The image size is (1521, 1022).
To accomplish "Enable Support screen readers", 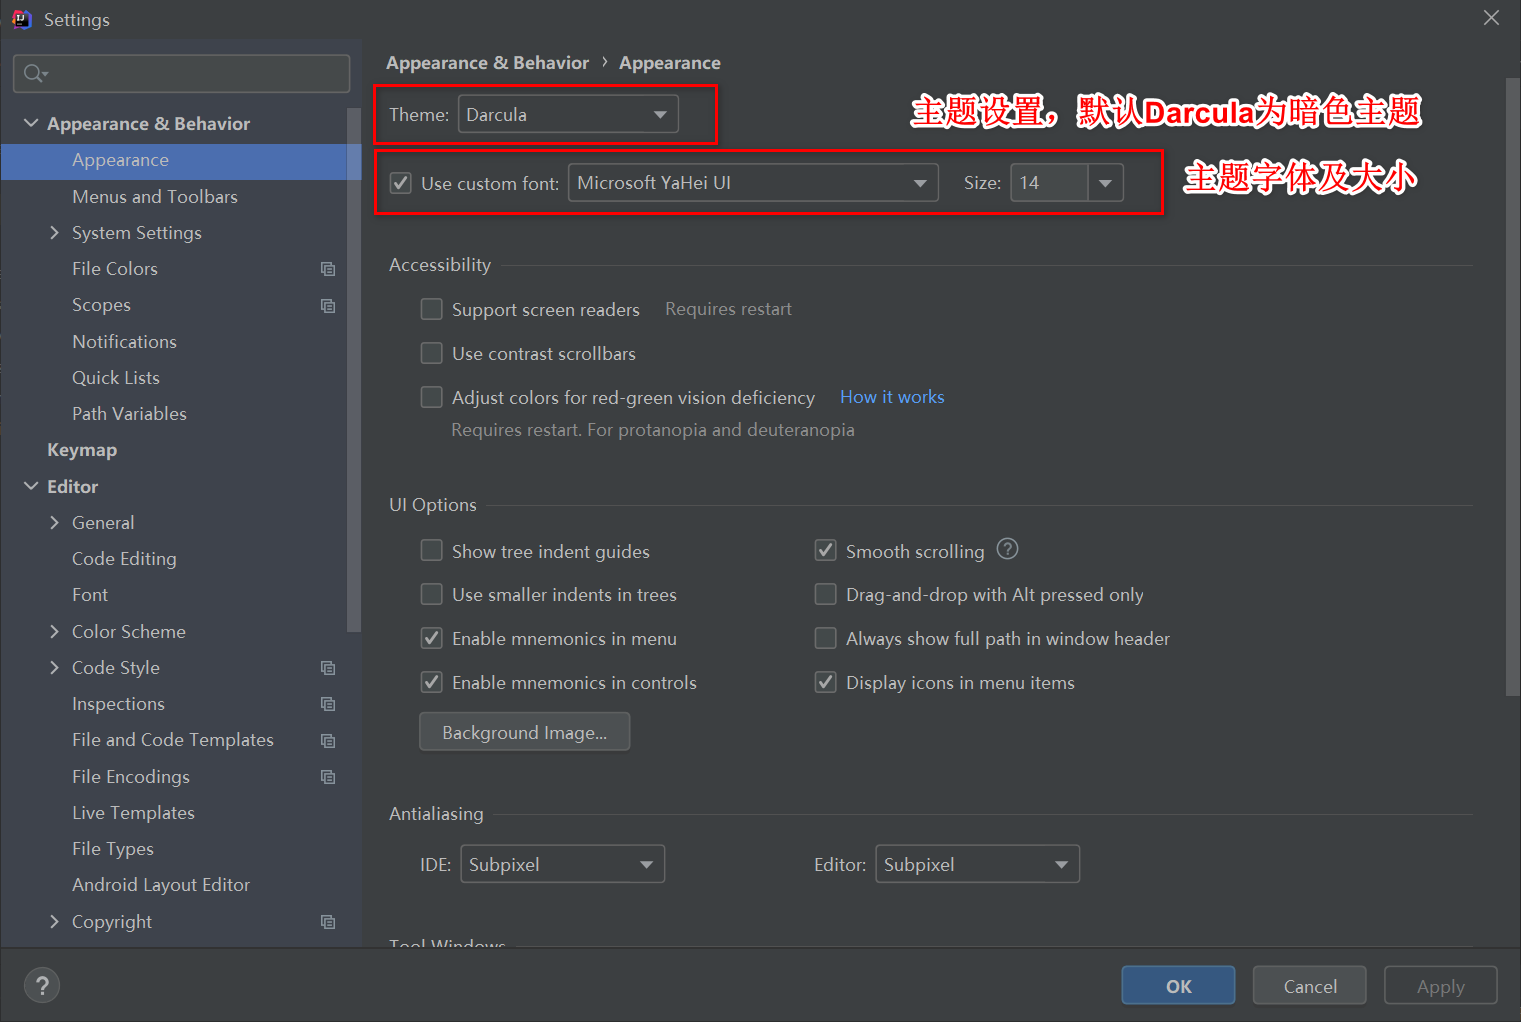I will click(x=431, y=309).
